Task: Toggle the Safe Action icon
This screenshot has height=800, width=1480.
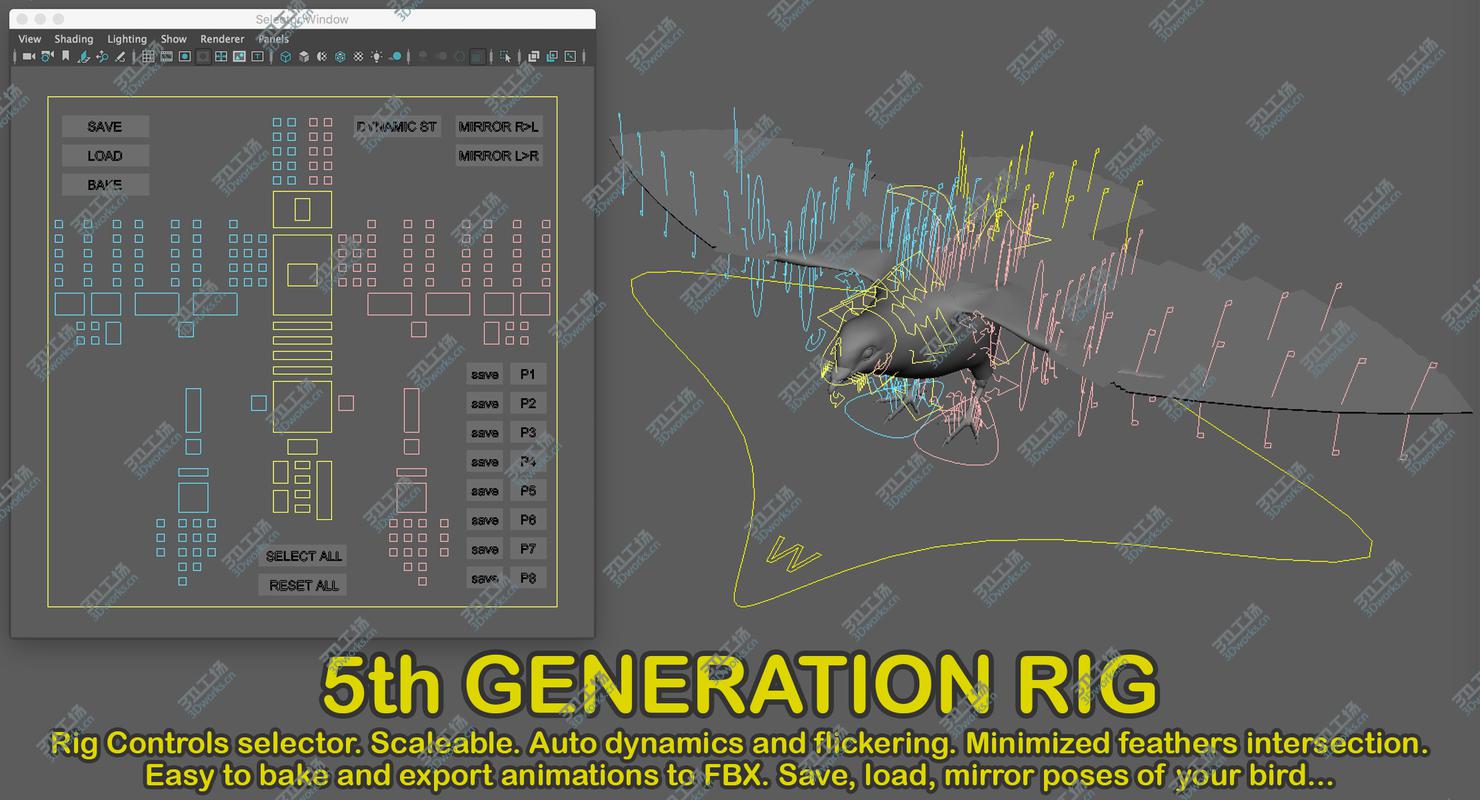Action: pos(239,57)
